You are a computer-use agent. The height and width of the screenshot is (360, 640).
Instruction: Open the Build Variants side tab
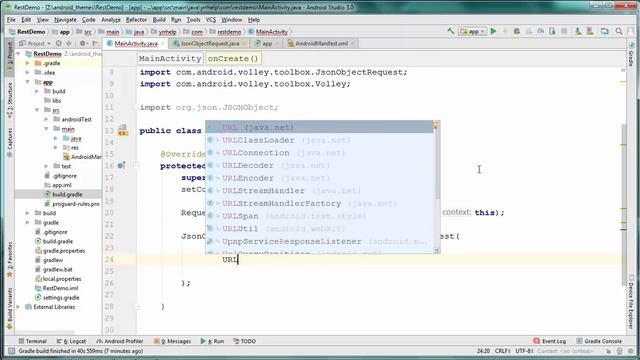(9, 309)
